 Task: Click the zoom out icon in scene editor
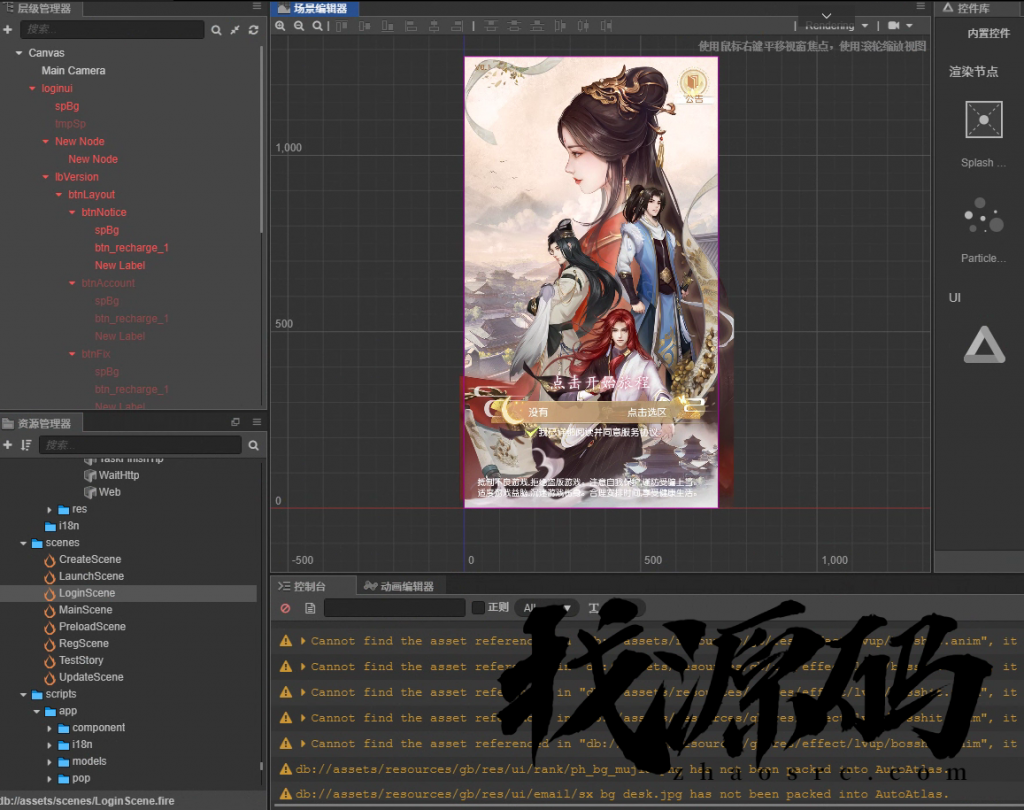click(299, 25)
